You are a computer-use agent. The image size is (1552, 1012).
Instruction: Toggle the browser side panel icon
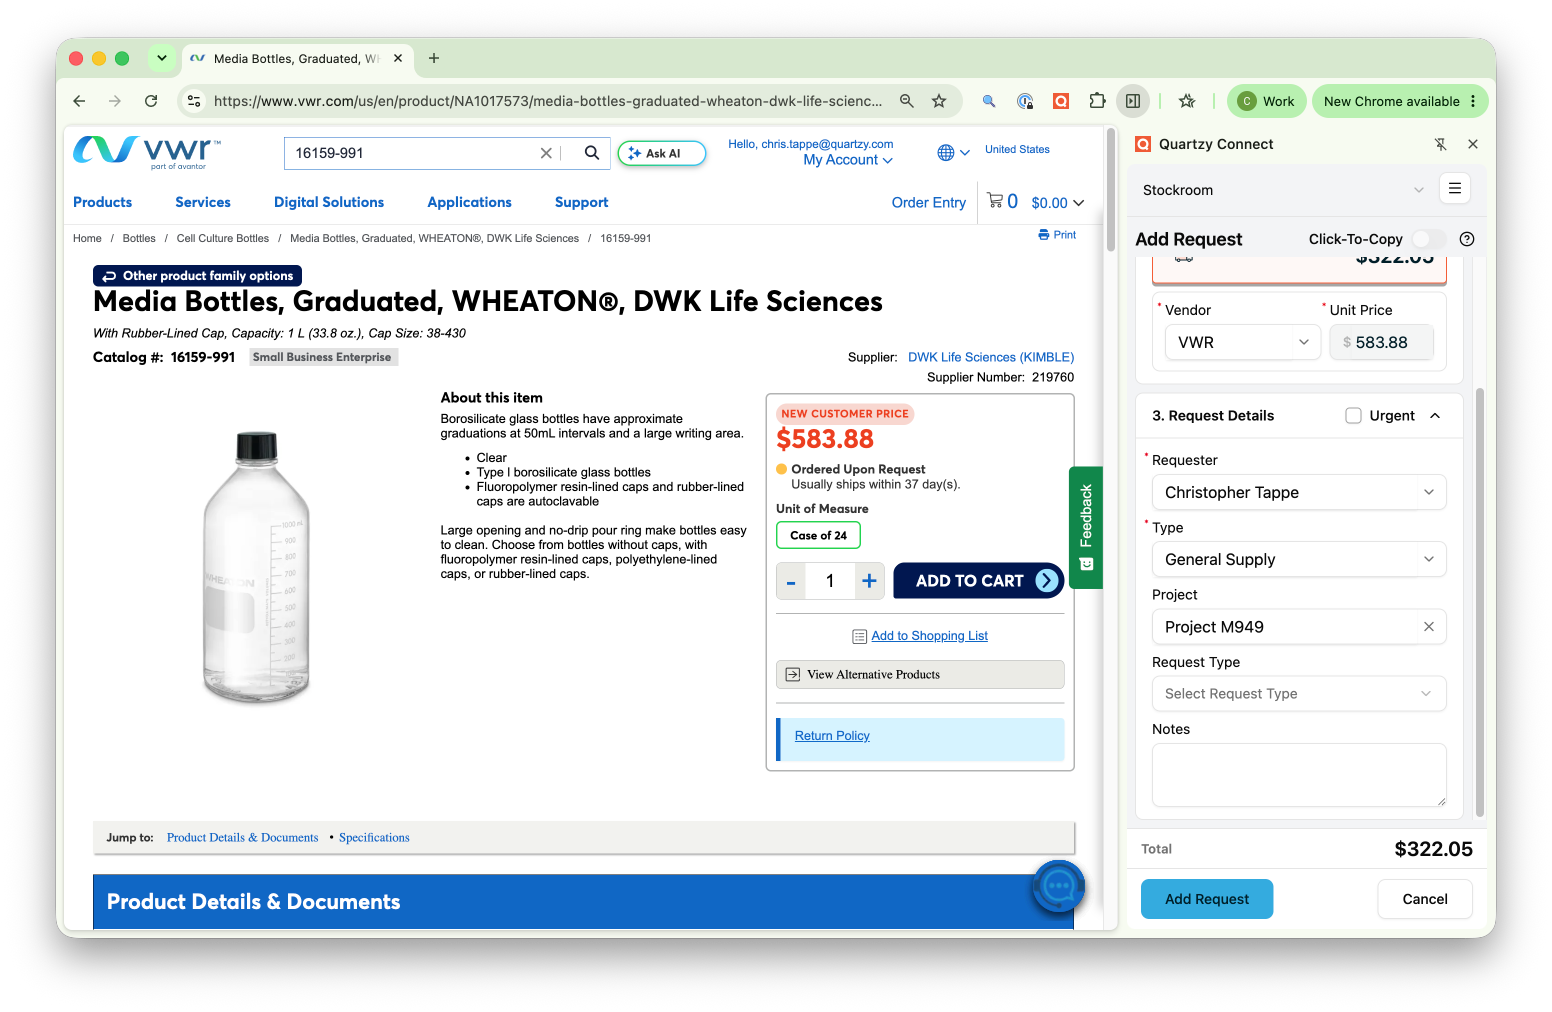click(x=1133, y=101)
